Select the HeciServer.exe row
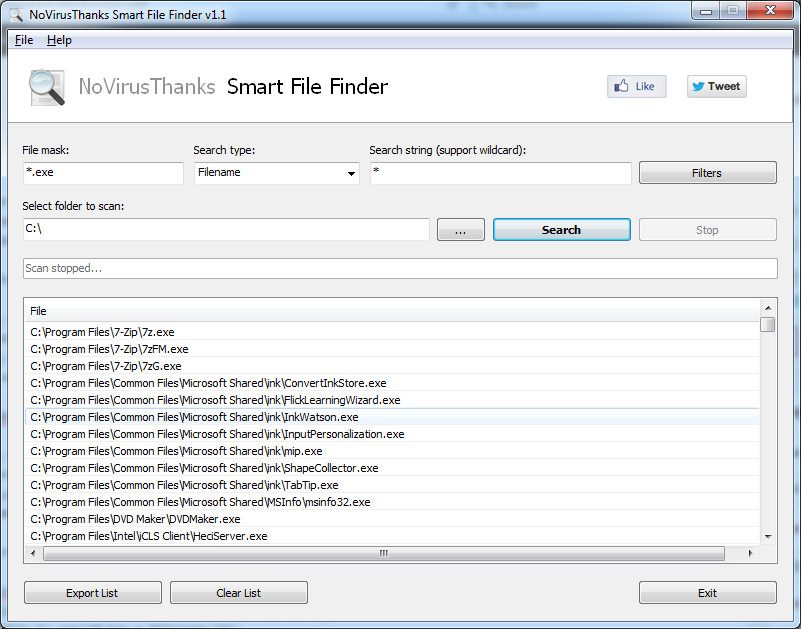The height and width of the screenshot is (629, 801). 392,536
